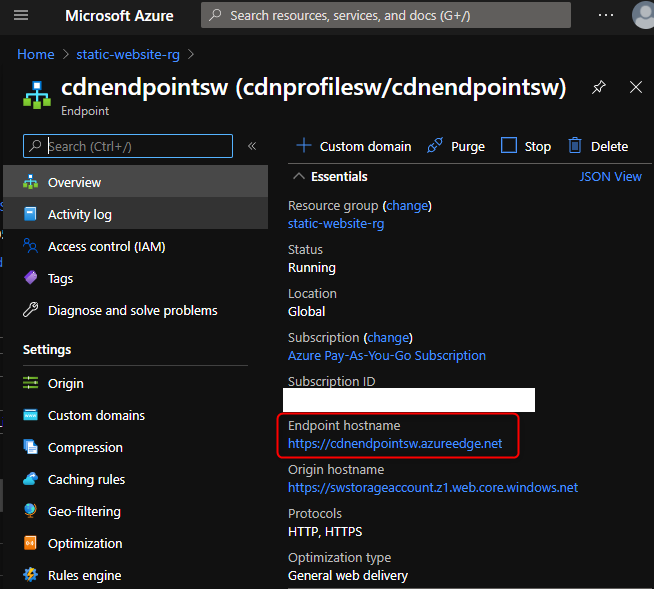Open the Activity log menu item
The width and height of the screenshot is (654, 589).
pyautogui.click(x=79, y=214)
